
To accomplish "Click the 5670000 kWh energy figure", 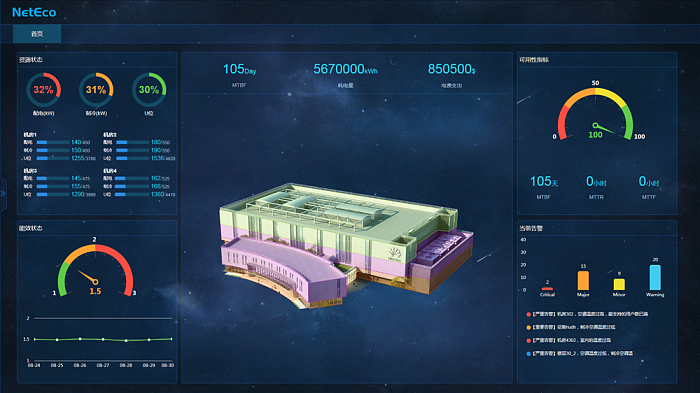I will [346, 69].
